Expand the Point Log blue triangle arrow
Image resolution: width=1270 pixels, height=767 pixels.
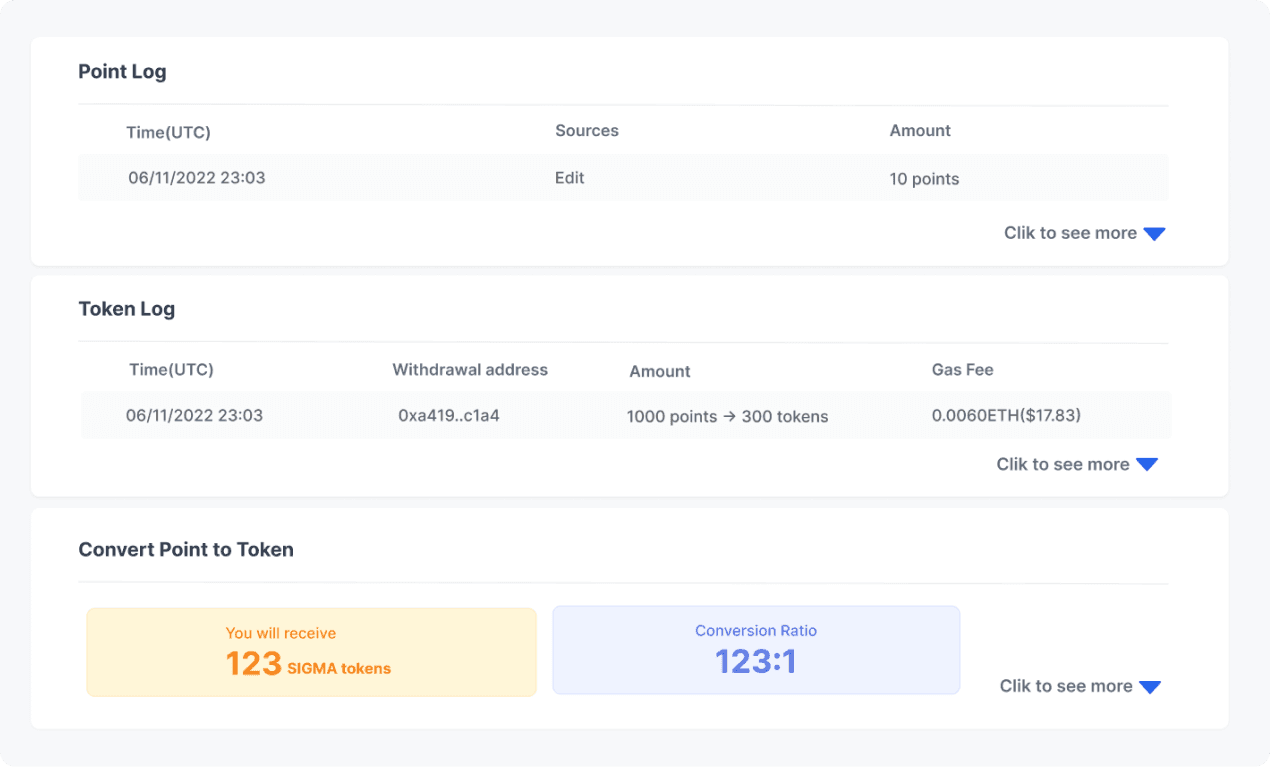click(x=1155, y=232)
